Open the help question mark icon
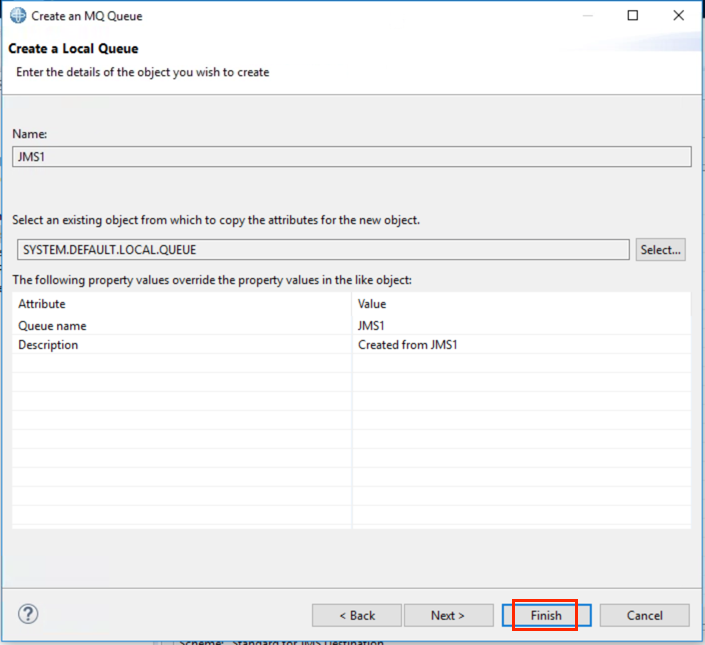705x645 pixels. (x=28, y=614)
